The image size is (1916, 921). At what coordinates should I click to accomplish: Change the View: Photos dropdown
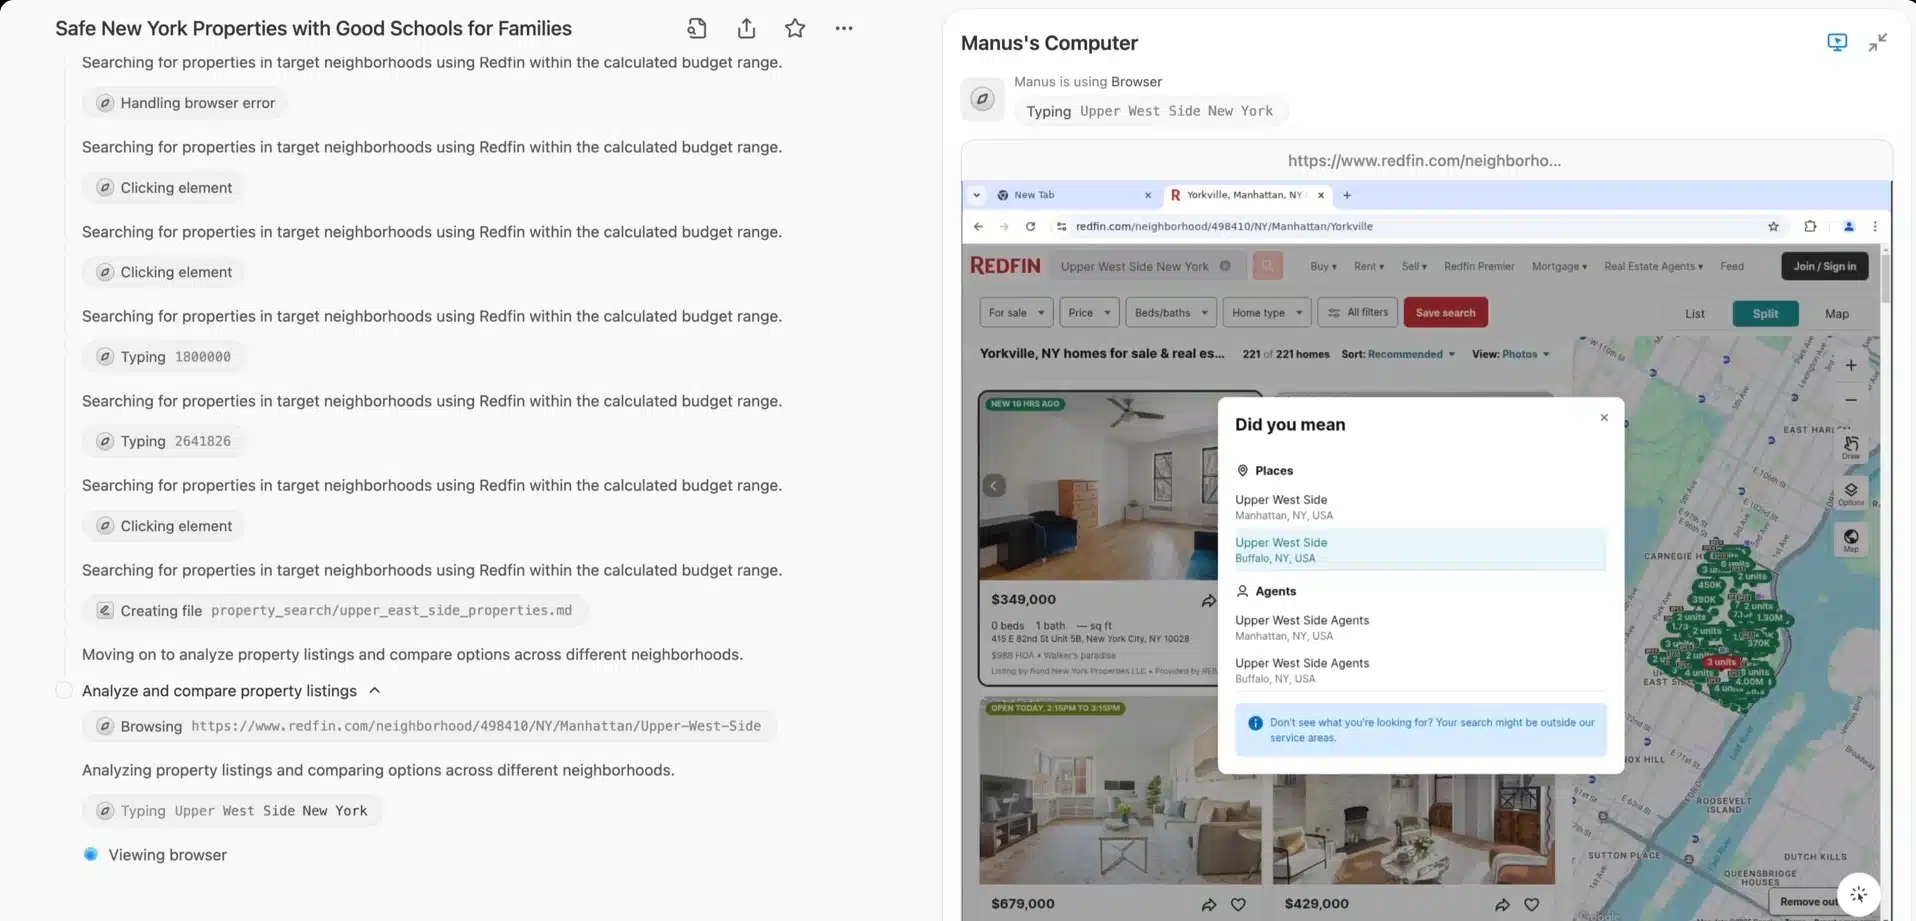coord(1510,354)
